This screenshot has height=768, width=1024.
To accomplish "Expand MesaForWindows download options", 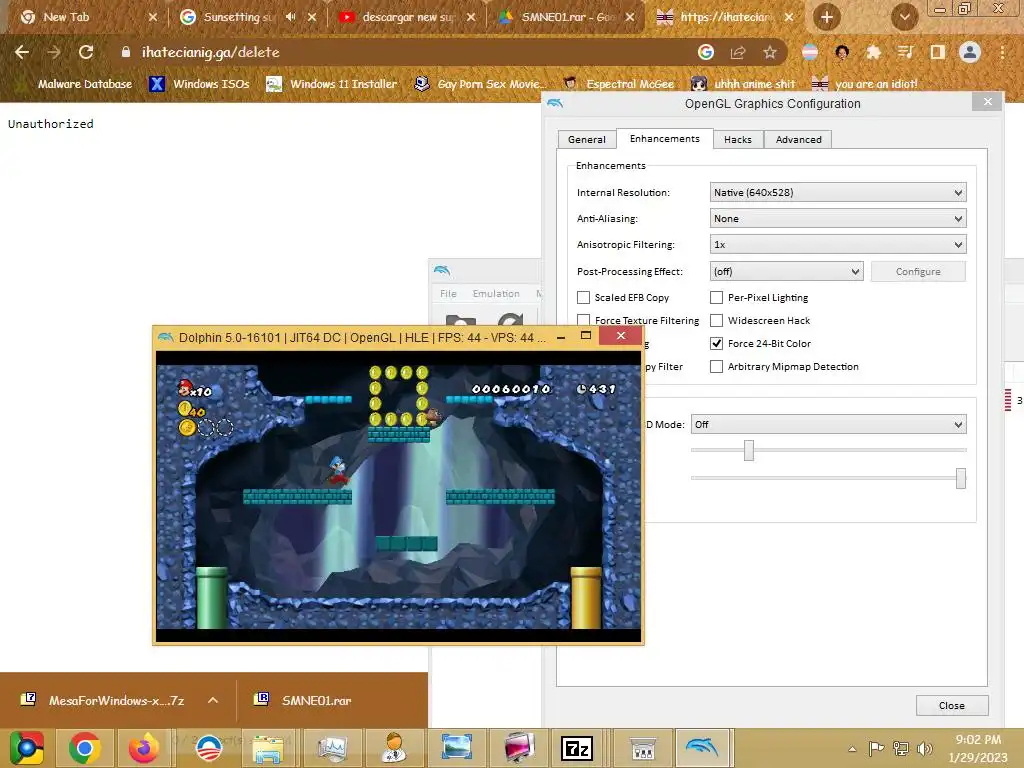I will (x=212, y=700).
